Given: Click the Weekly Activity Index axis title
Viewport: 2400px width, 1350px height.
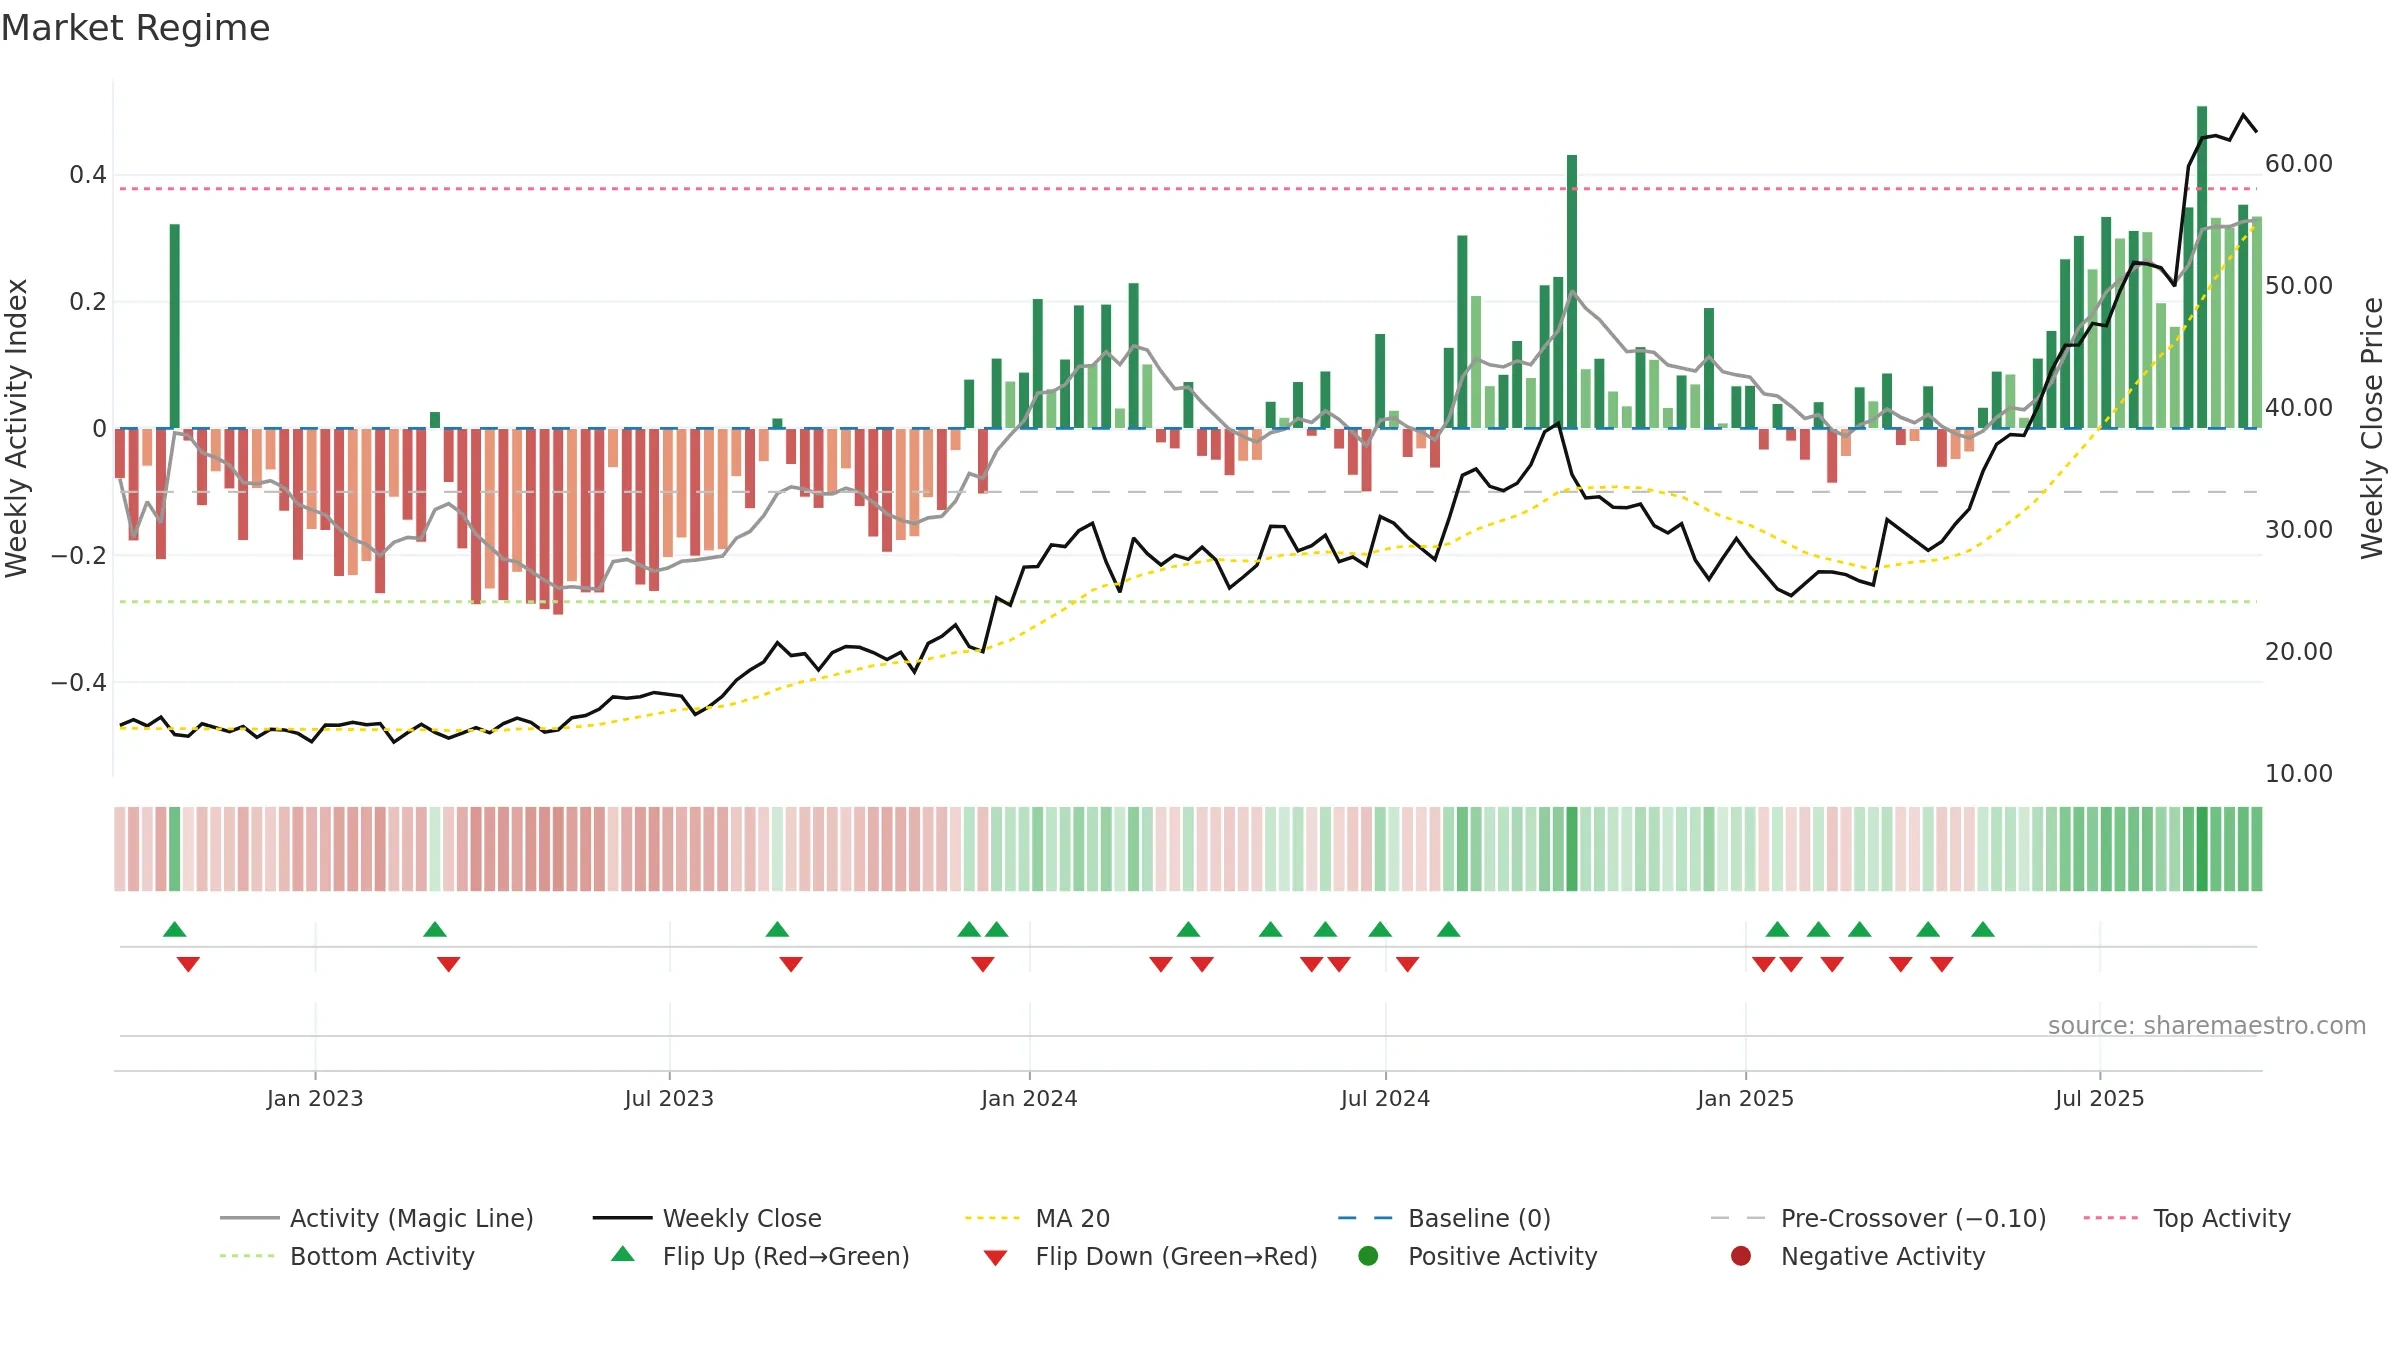Looking at the screenshot, I should [x=17, y=428].
